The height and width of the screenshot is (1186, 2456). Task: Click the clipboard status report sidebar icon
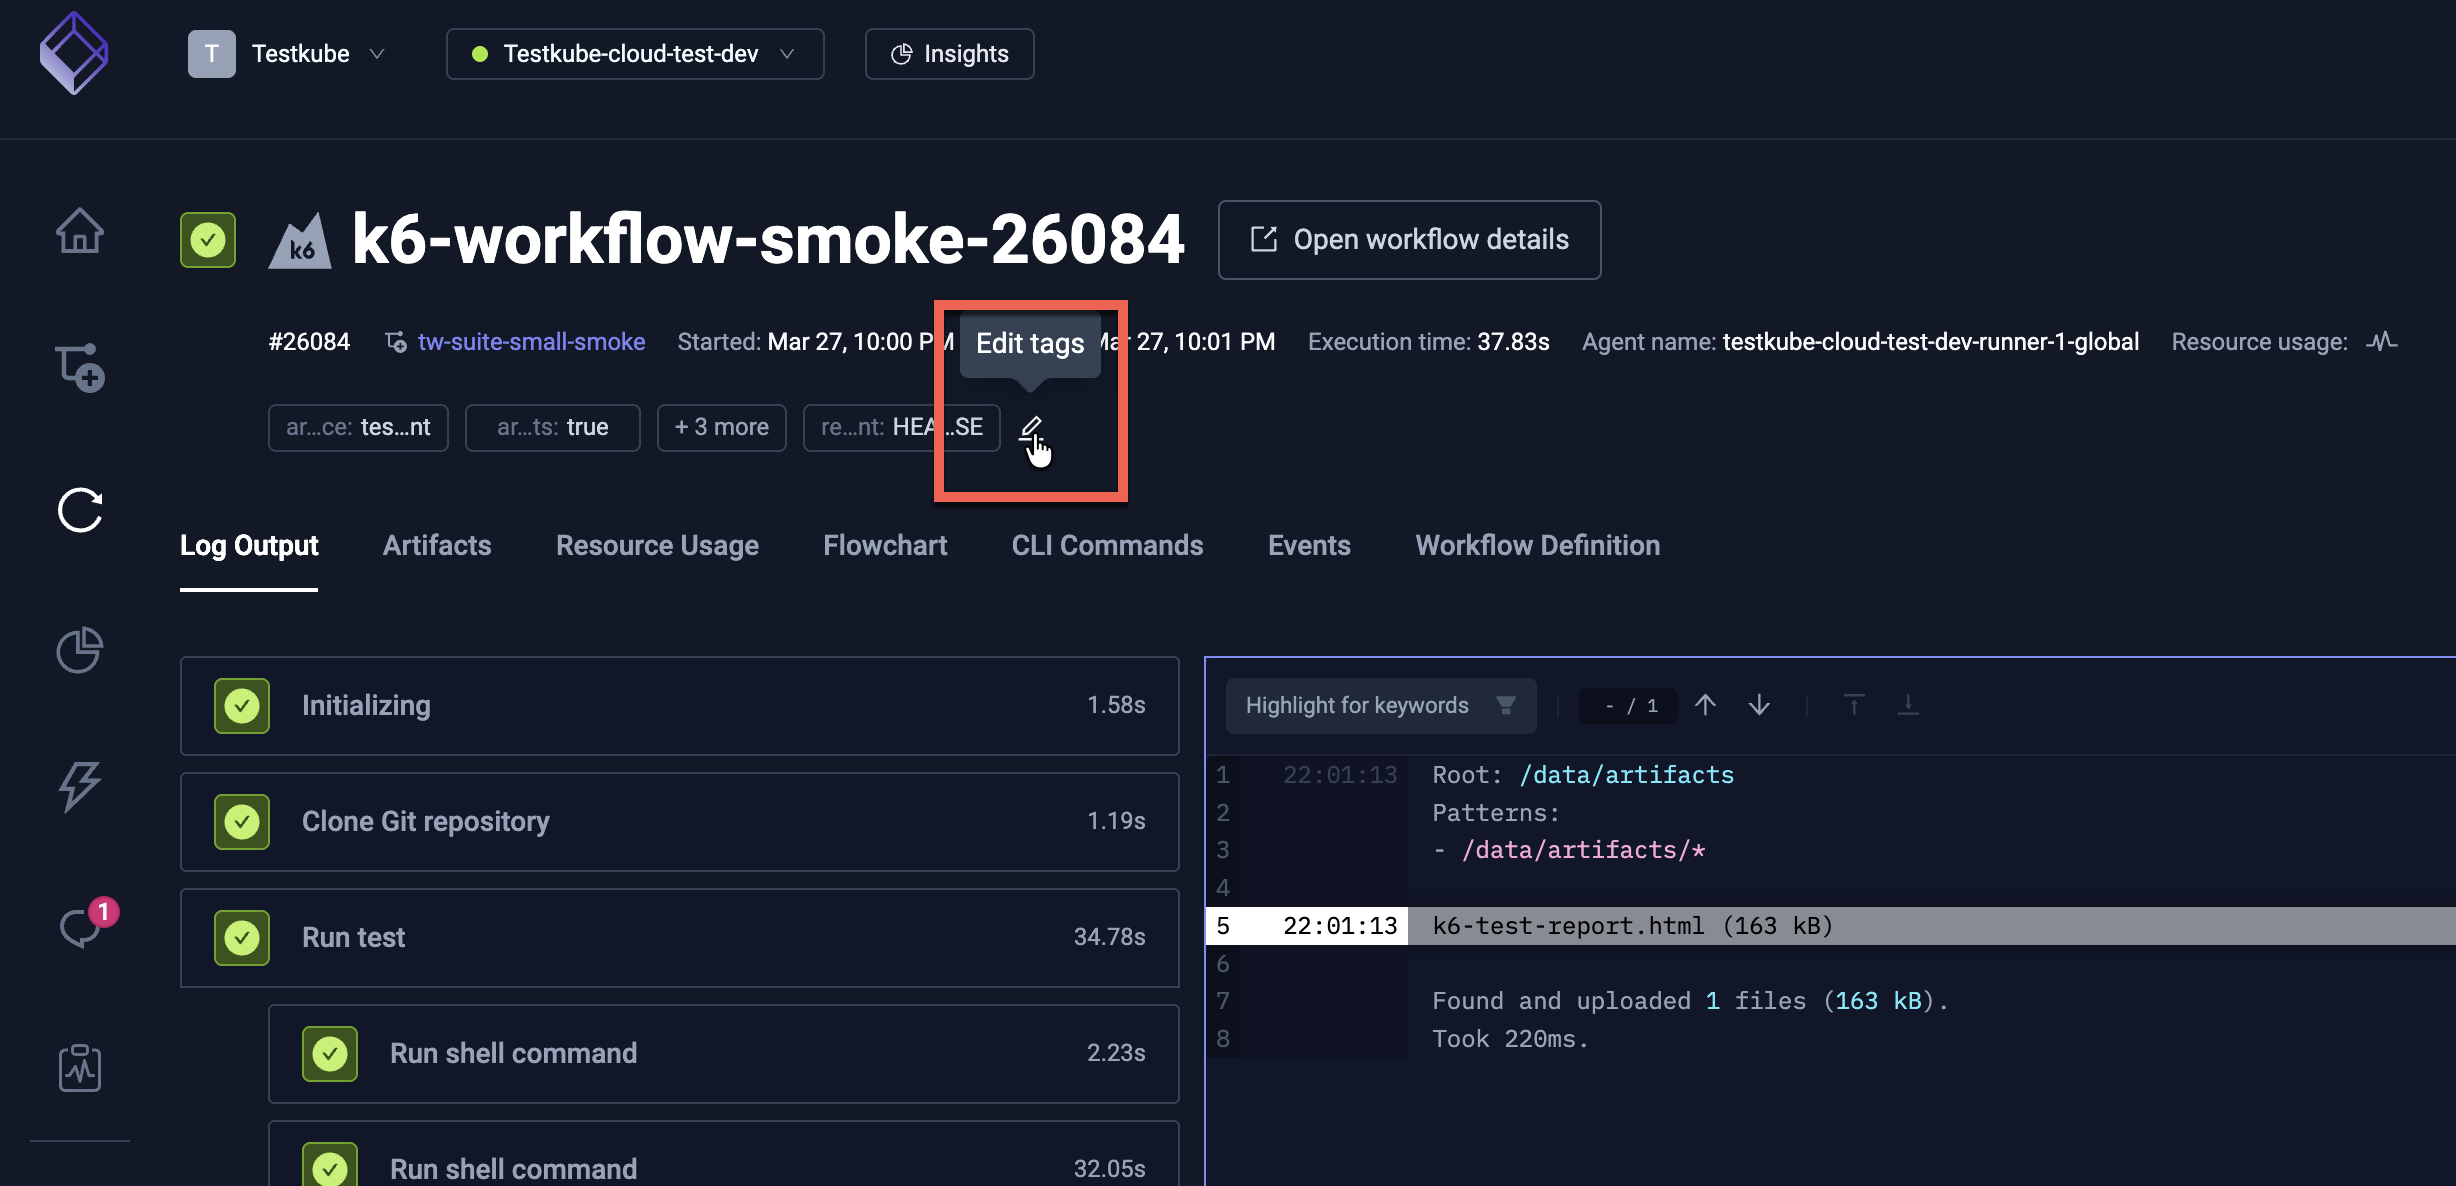[79, 1068]
